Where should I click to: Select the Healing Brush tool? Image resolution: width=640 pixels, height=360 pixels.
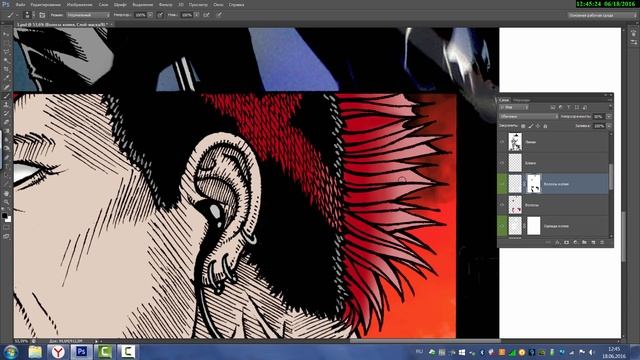coord(6,86)
